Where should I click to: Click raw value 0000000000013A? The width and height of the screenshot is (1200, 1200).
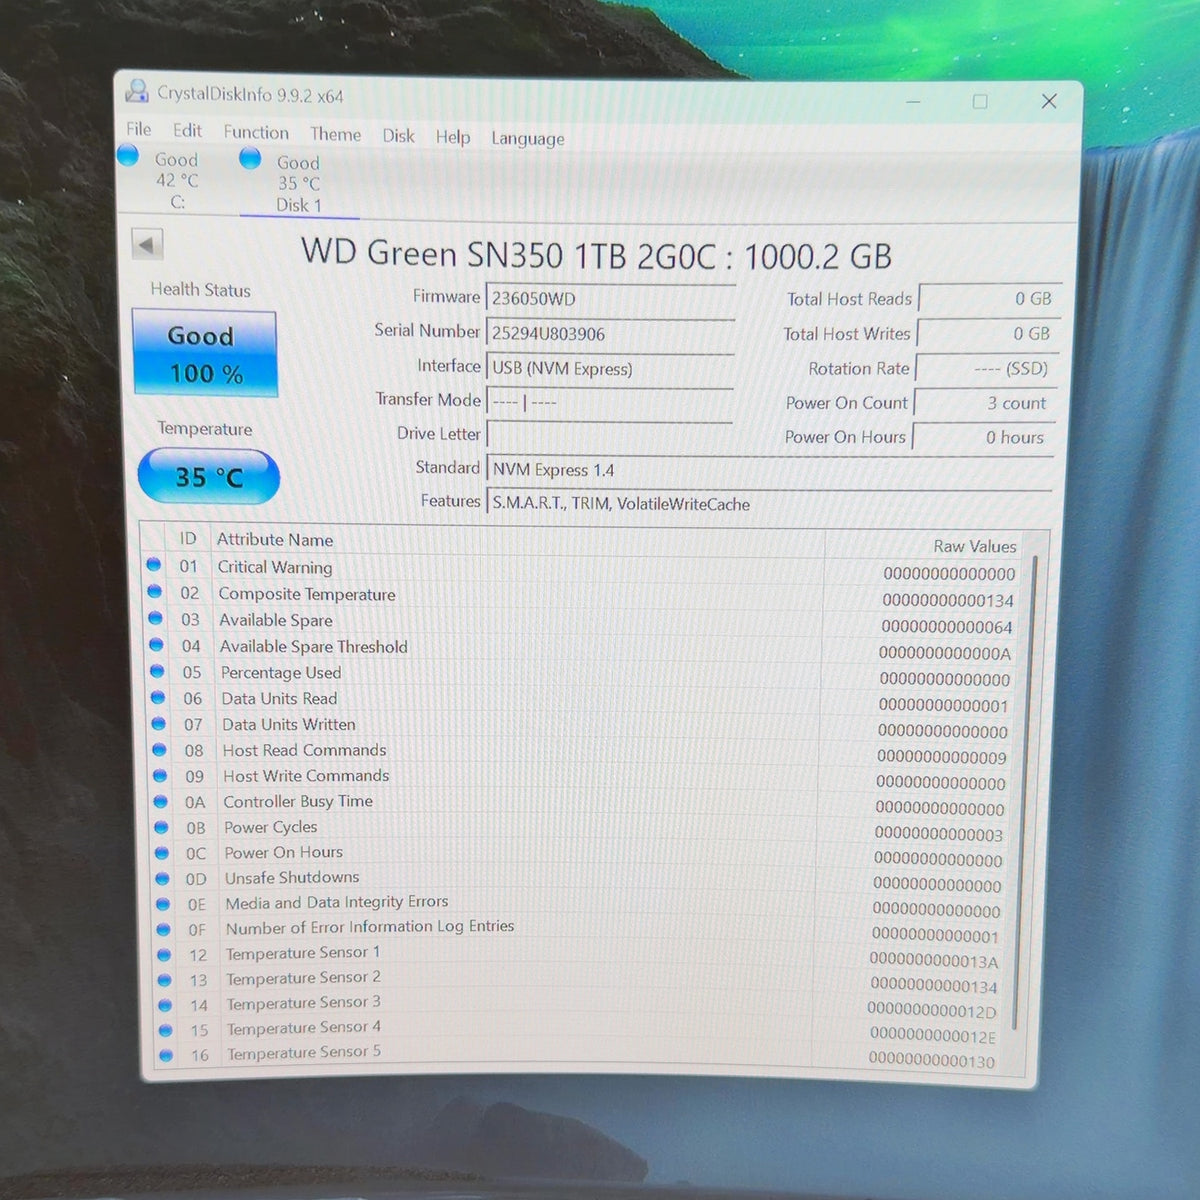coord(934,961)
